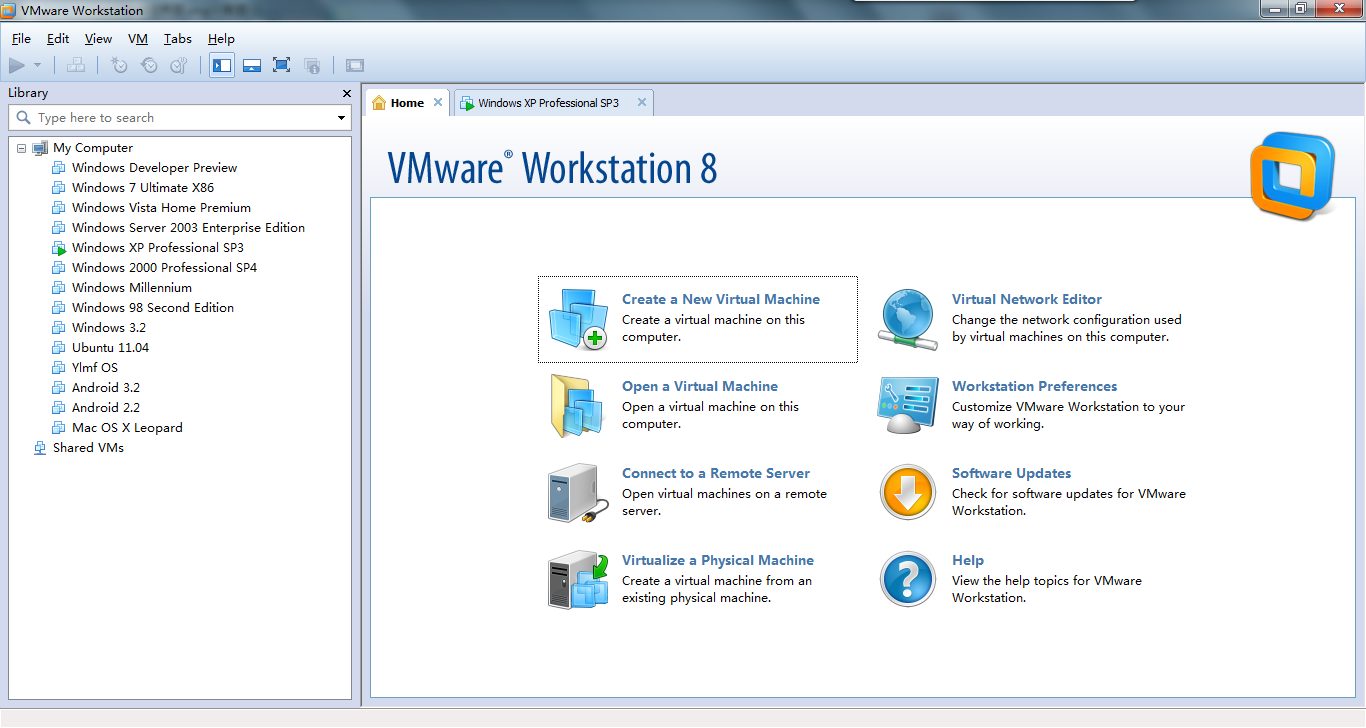The width and height of the screenshot is (1366, 728).
Task: Select Windows Server 2003 Enterprise Edition VM
Action: (188, 228)
